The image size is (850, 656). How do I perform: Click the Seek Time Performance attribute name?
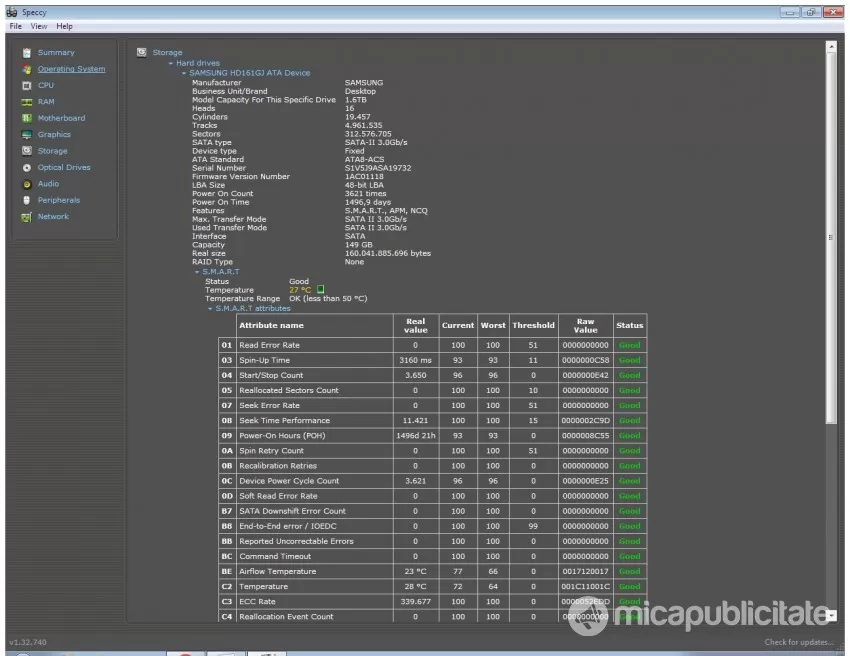tap(285, 421)
